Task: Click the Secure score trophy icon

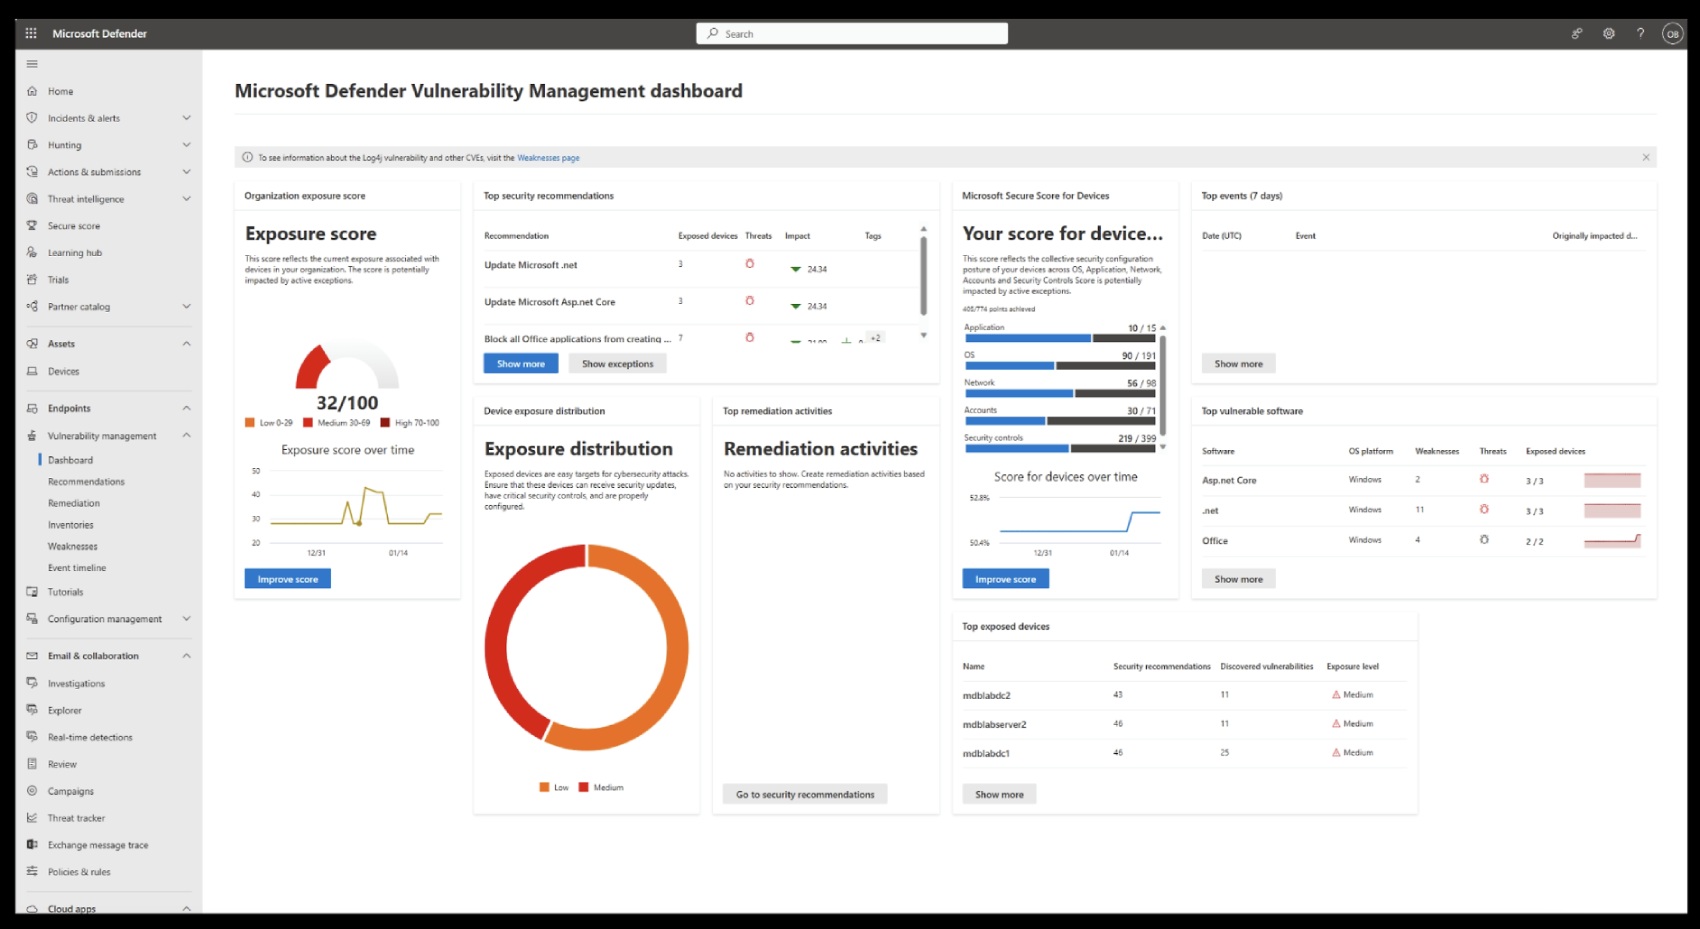Action: pos(32,226)
